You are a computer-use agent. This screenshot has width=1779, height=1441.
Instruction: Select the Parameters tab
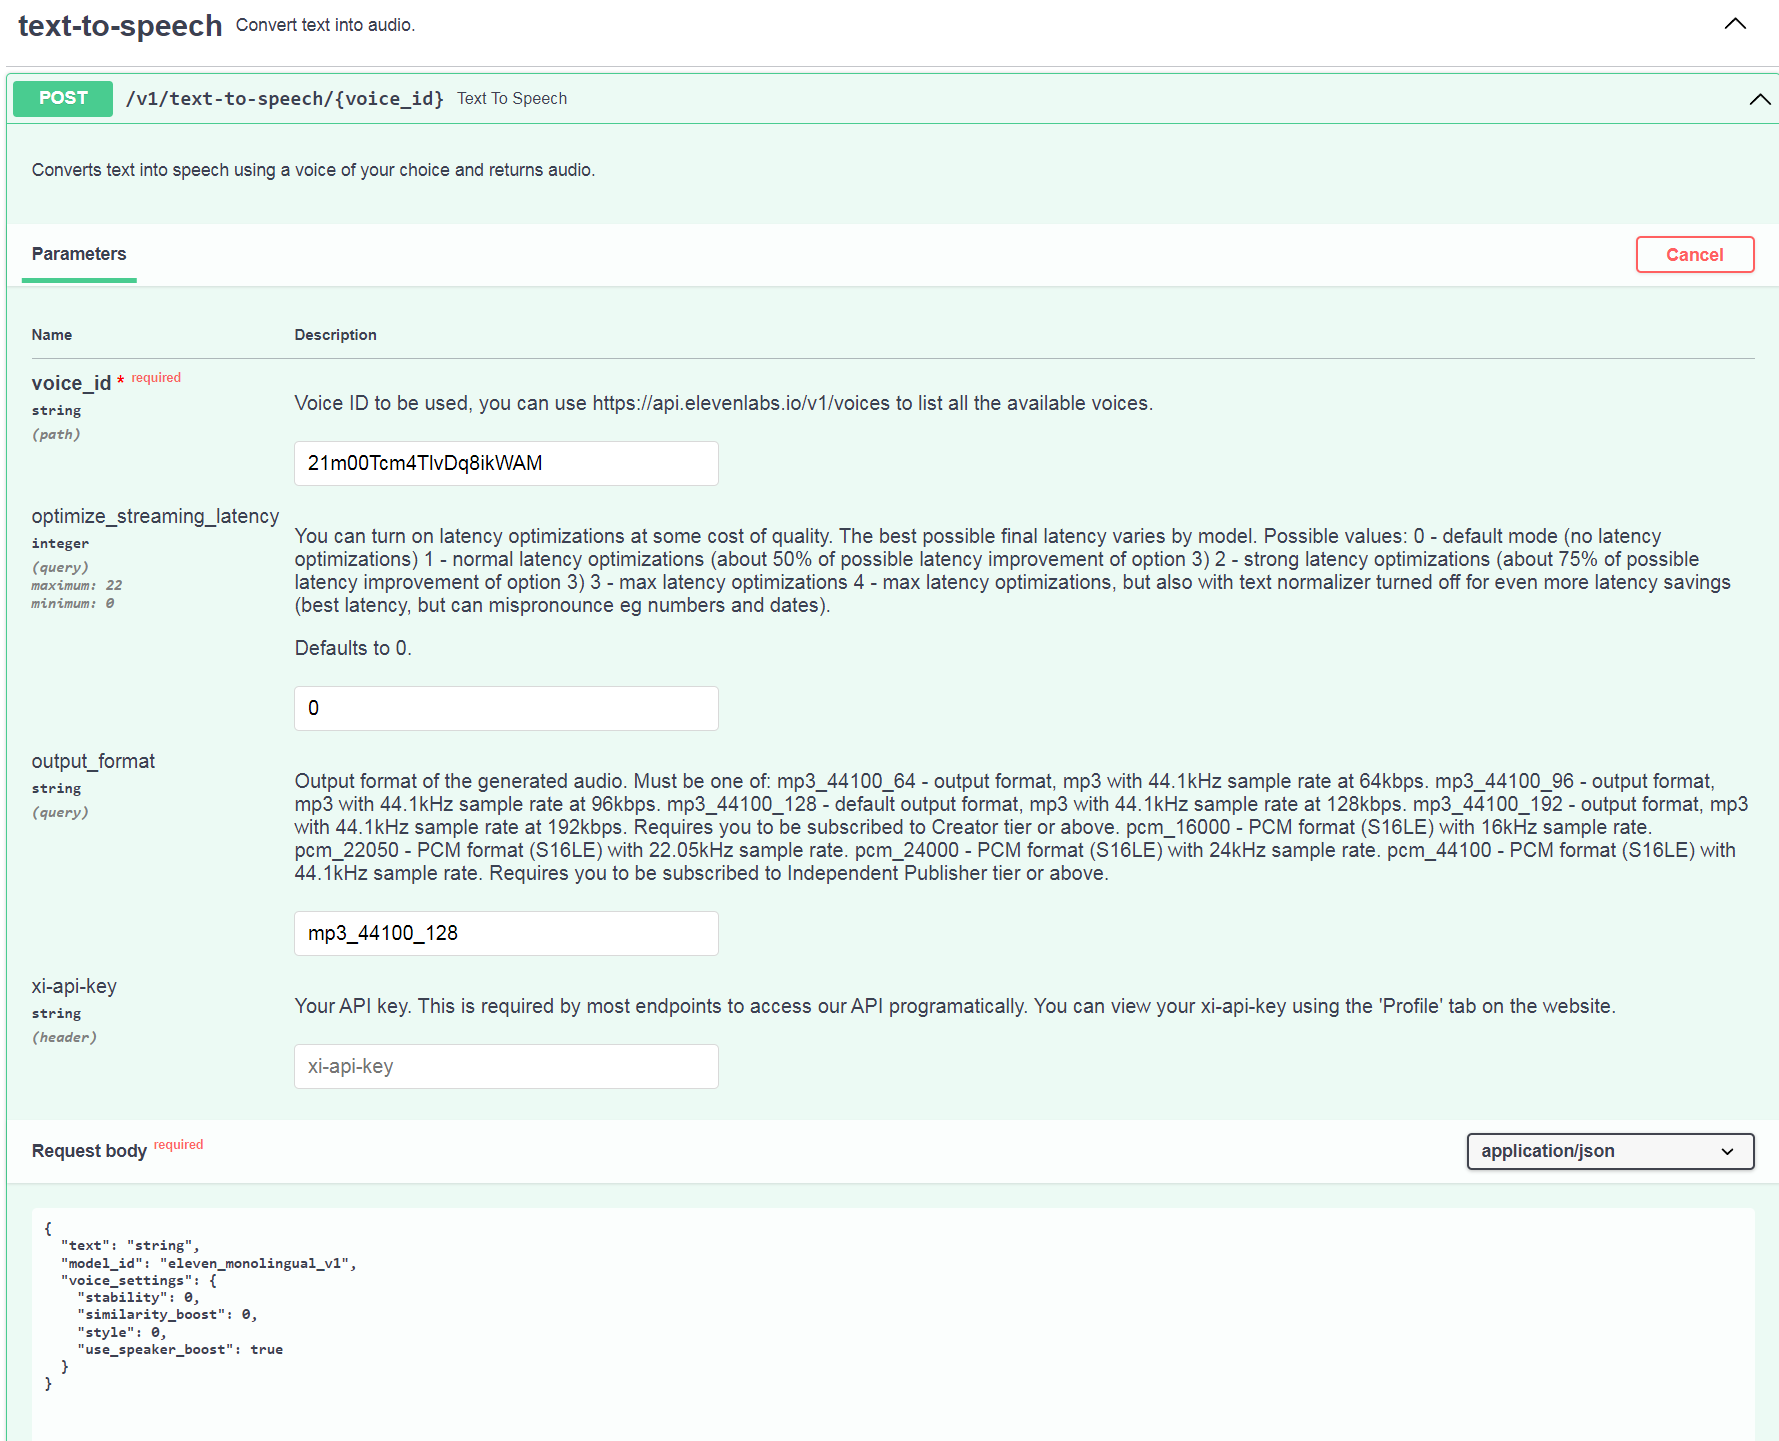pos(79,254)
